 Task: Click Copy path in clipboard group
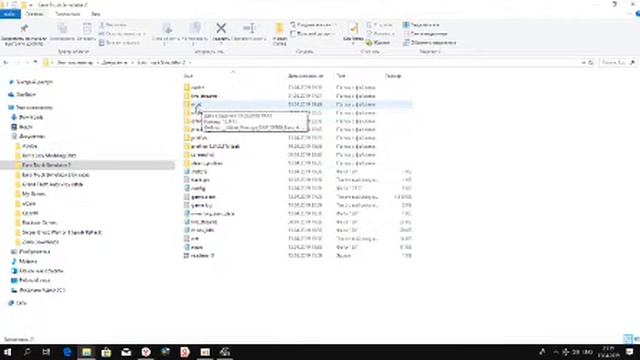point(122,34)
